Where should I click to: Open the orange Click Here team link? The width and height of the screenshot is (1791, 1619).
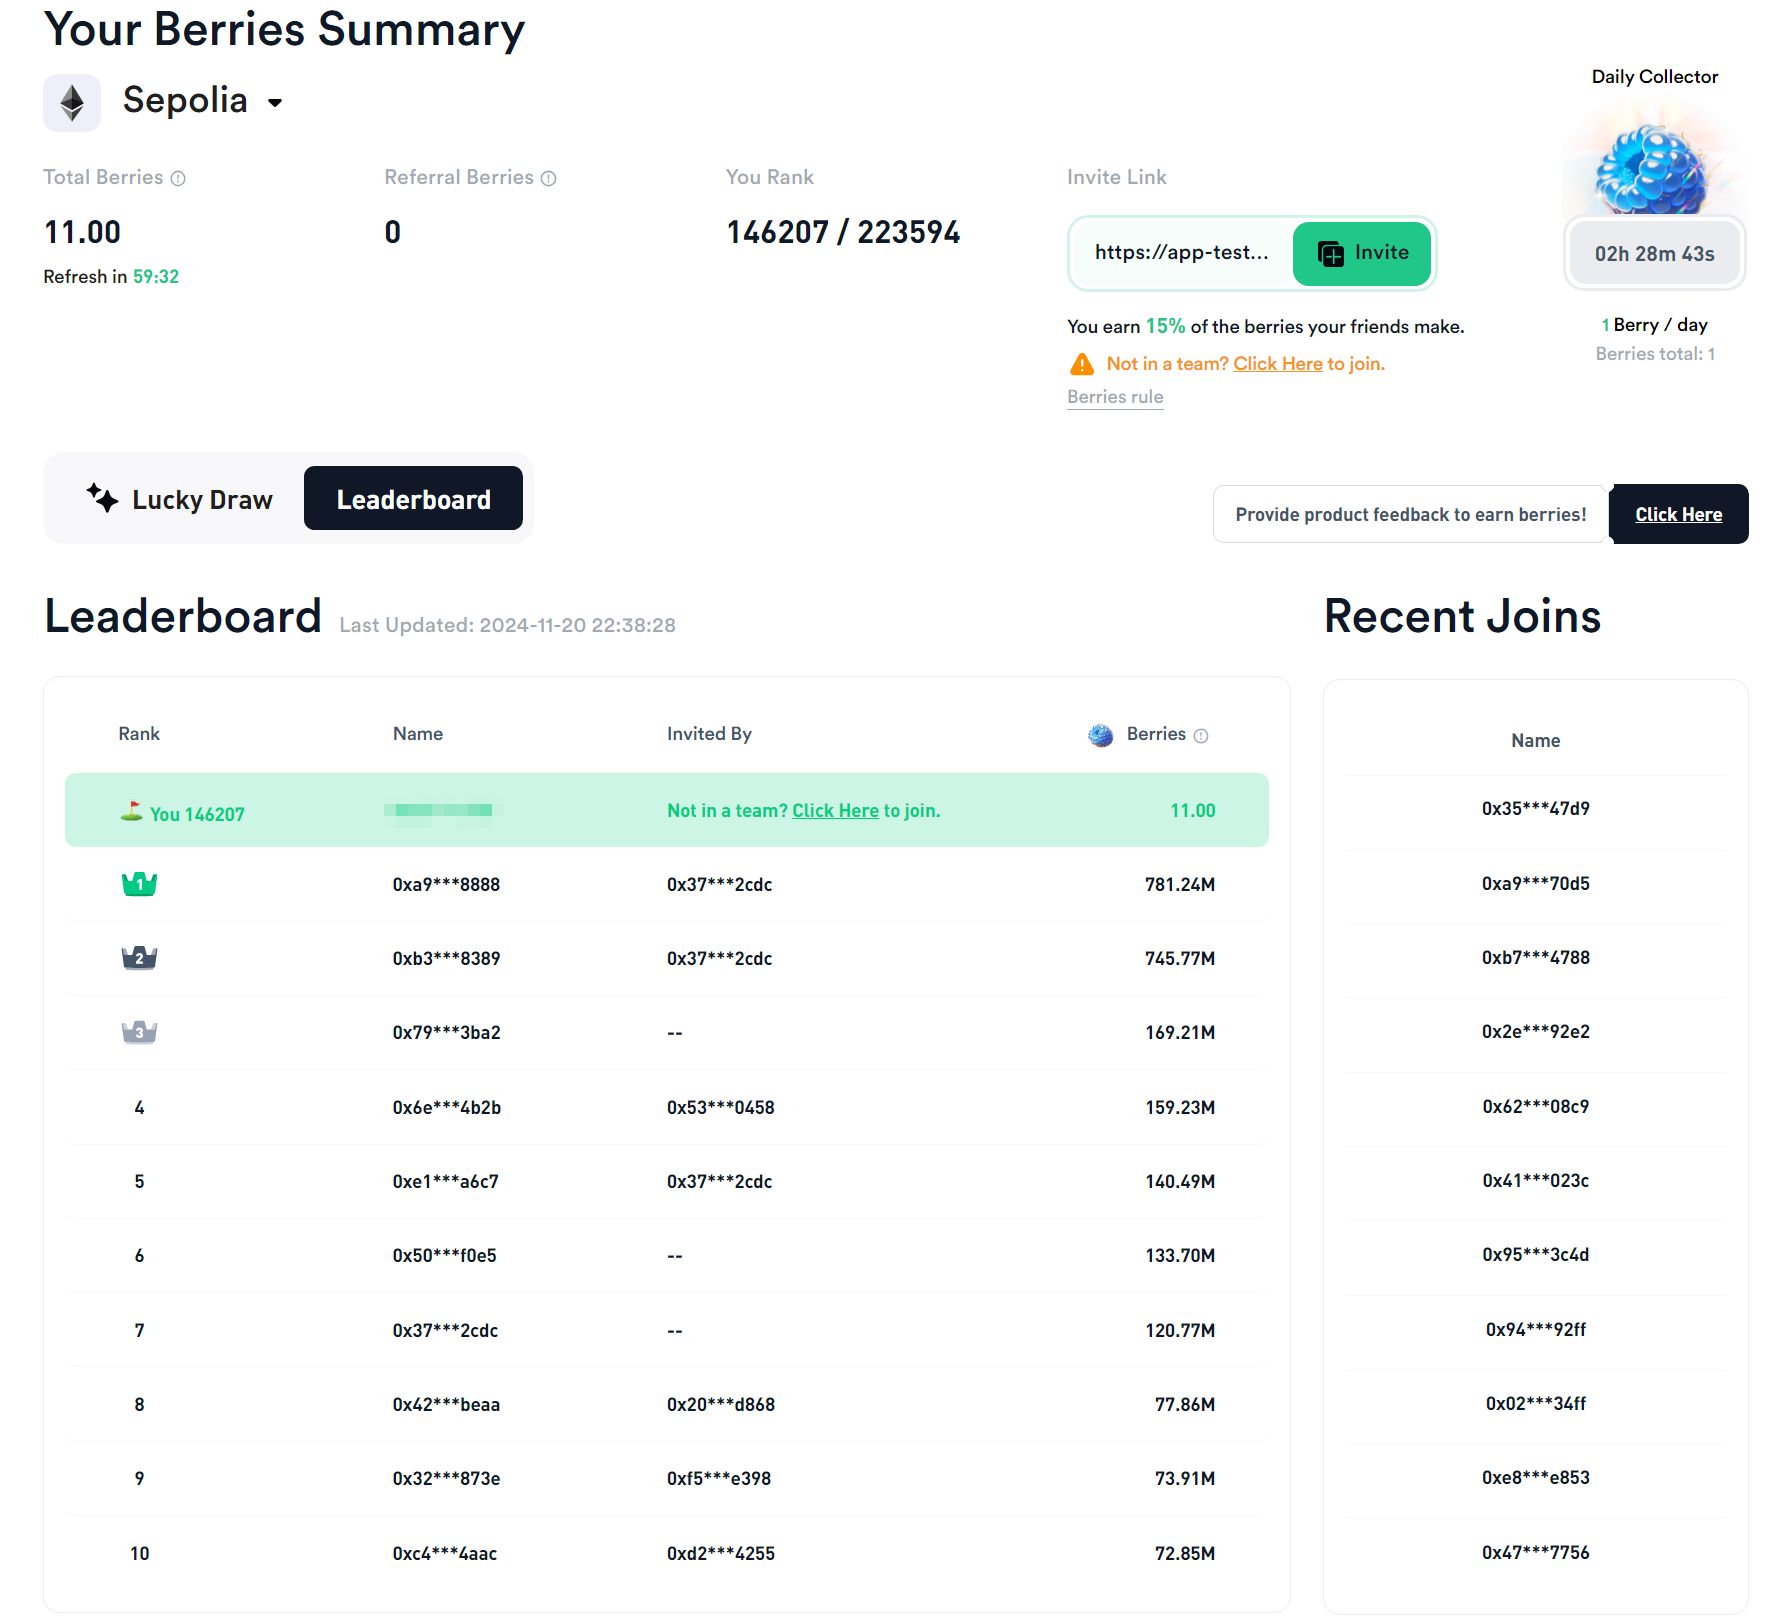tap(1277, 364)
